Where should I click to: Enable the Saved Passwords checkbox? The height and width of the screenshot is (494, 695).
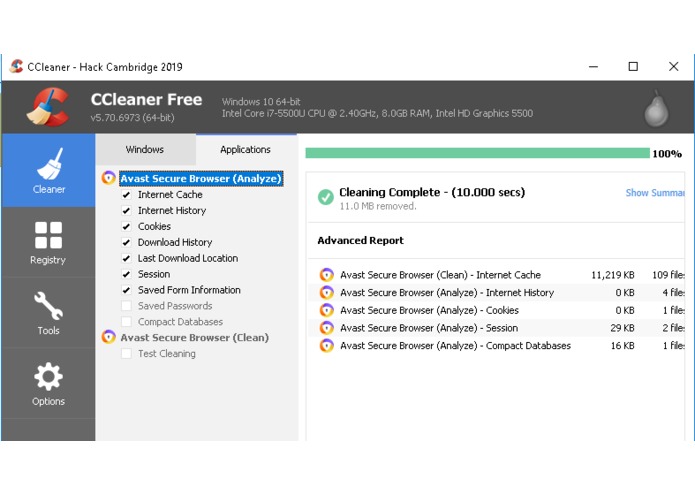coord(126,306)
